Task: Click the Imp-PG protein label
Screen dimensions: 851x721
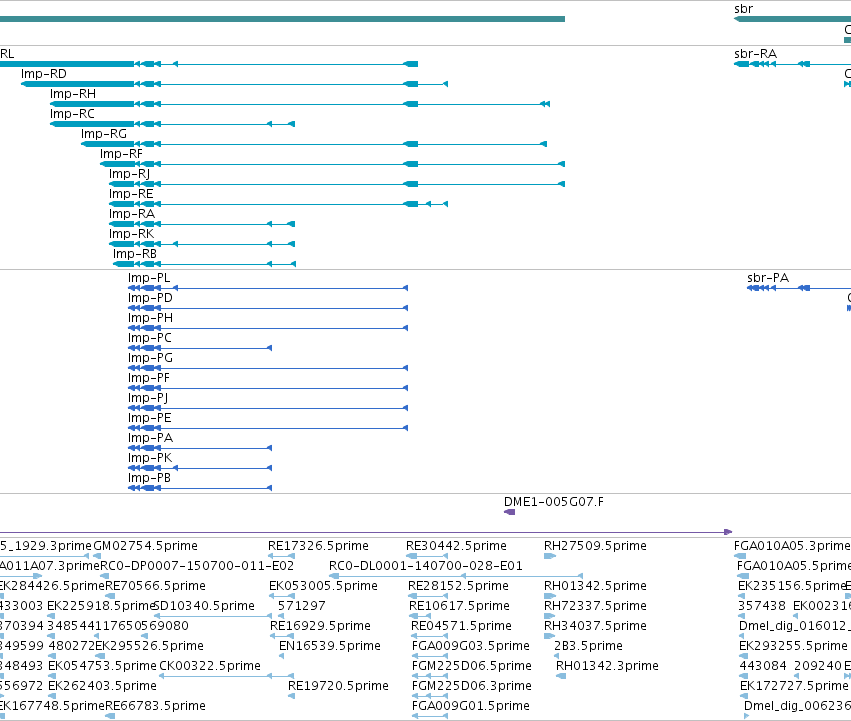Action: pos(150,358)
